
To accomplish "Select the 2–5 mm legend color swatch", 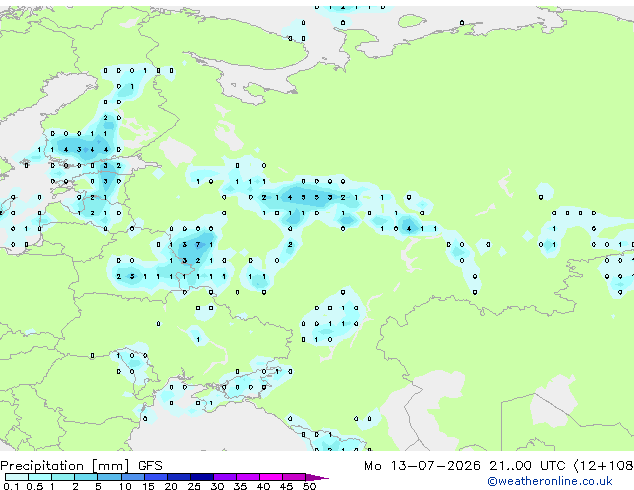I will click(86, 477).
